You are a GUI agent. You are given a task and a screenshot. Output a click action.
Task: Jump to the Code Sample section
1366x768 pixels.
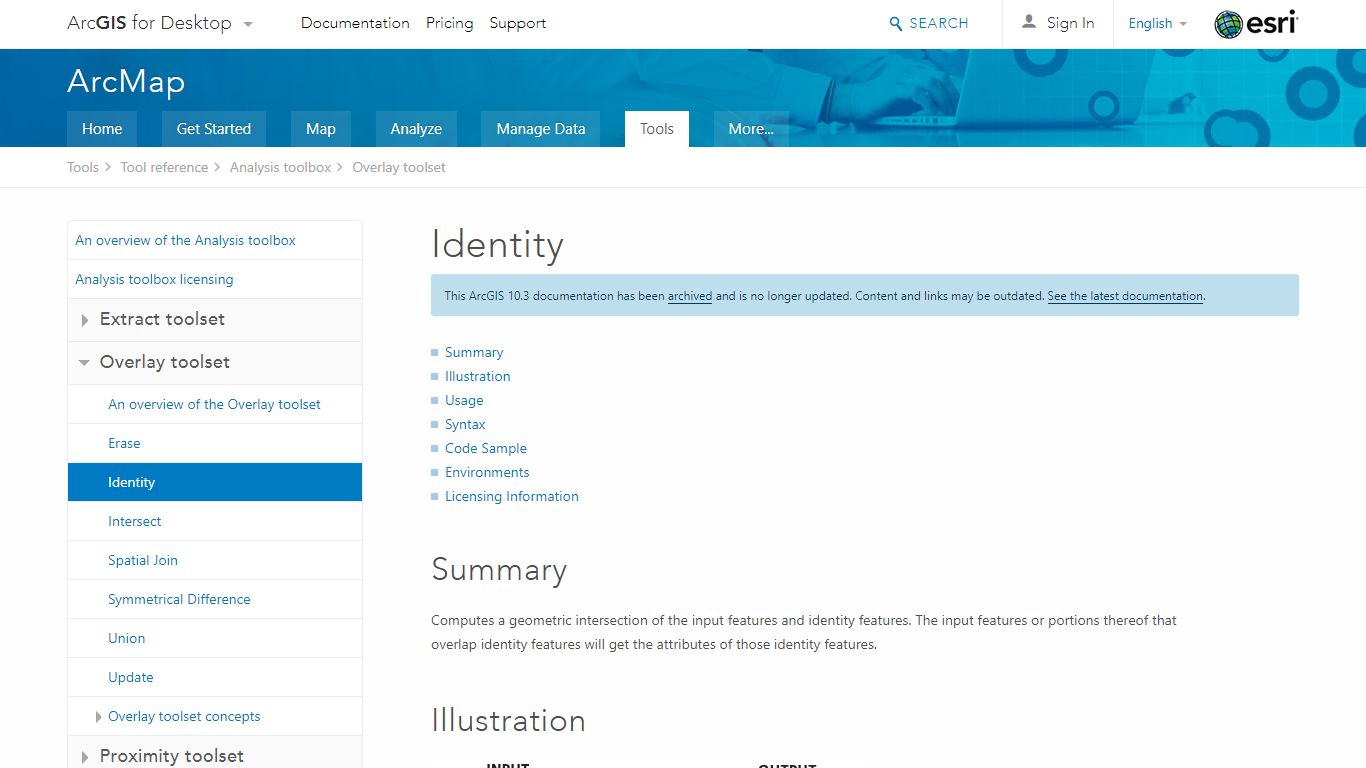[x=485, y=449]
